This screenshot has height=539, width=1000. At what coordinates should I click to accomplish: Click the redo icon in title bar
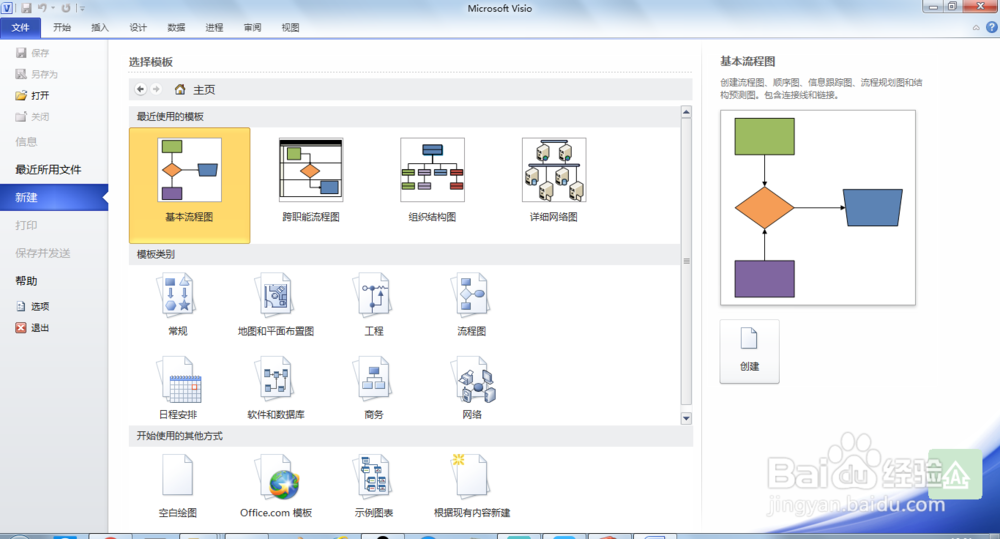(66, 8)
